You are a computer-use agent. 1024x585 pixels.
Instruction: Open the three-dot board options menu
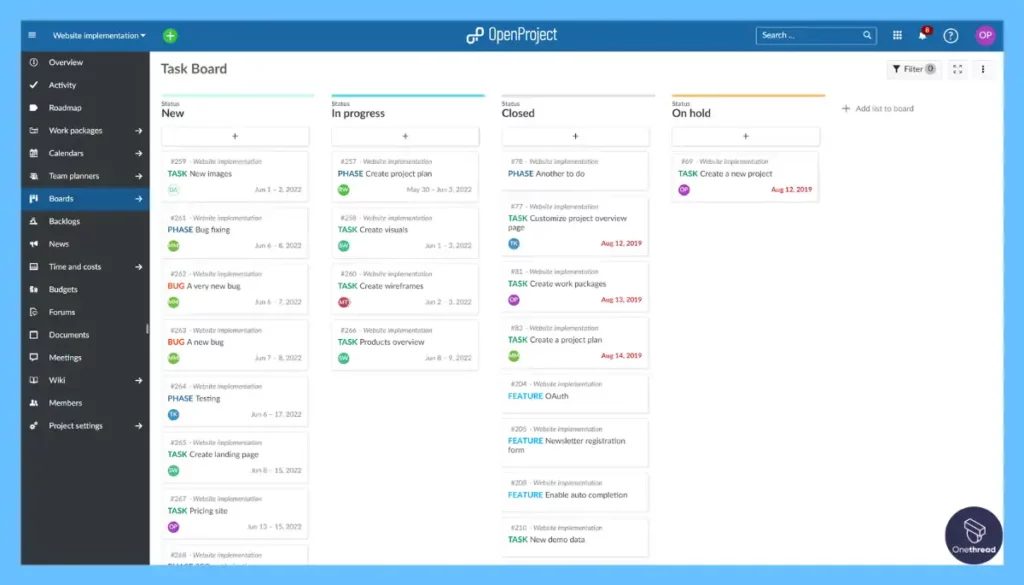click(983, 69)
